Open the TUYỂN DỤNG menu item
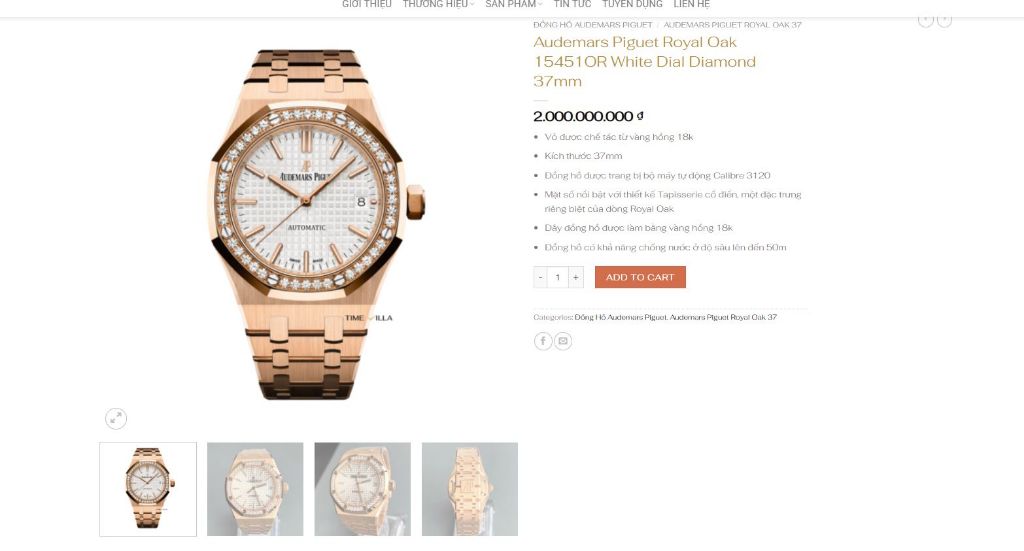 click(632, 4)
